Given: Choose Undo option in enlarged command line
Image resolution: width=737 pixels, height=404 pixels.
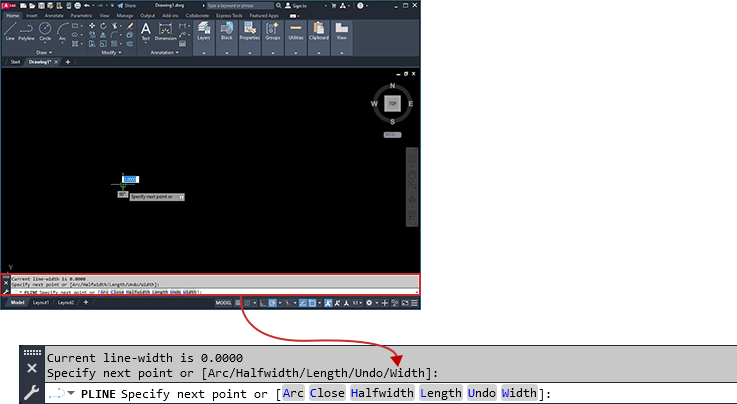Looking at the screenshot, I should pos(481,393).
